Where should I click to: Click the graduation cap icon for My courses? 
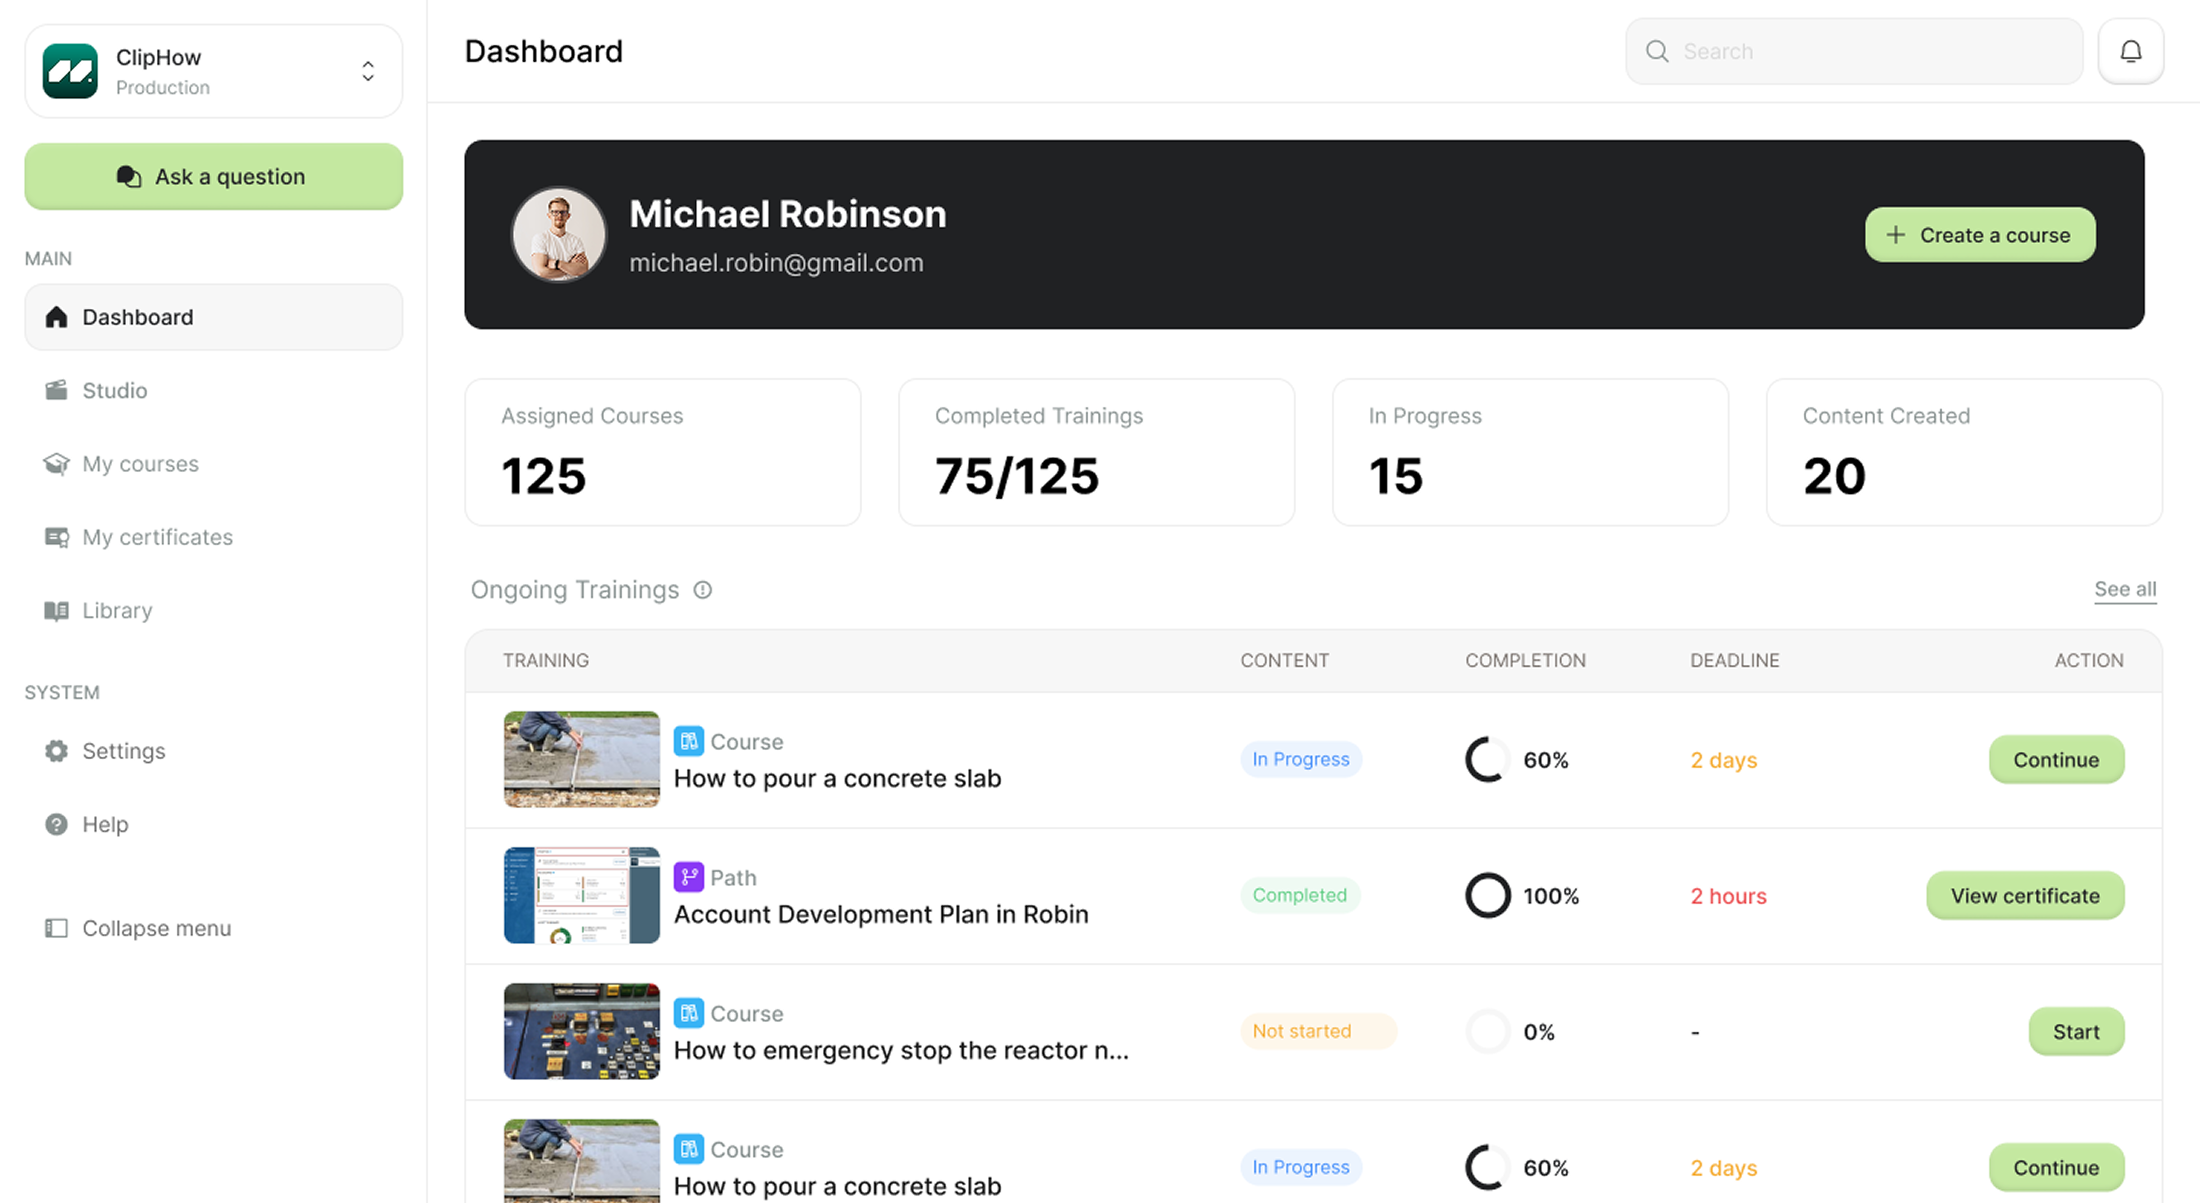tap(56, 464)
